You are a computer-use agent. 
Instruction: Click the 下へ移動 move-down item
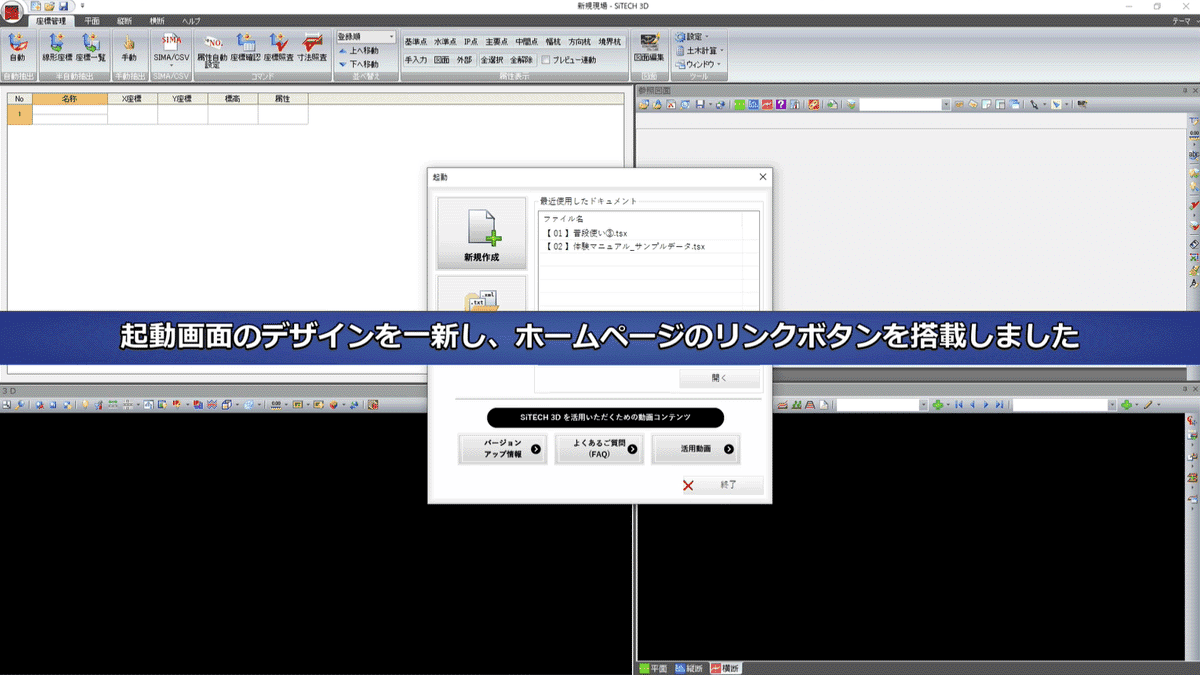pos(358,64)
